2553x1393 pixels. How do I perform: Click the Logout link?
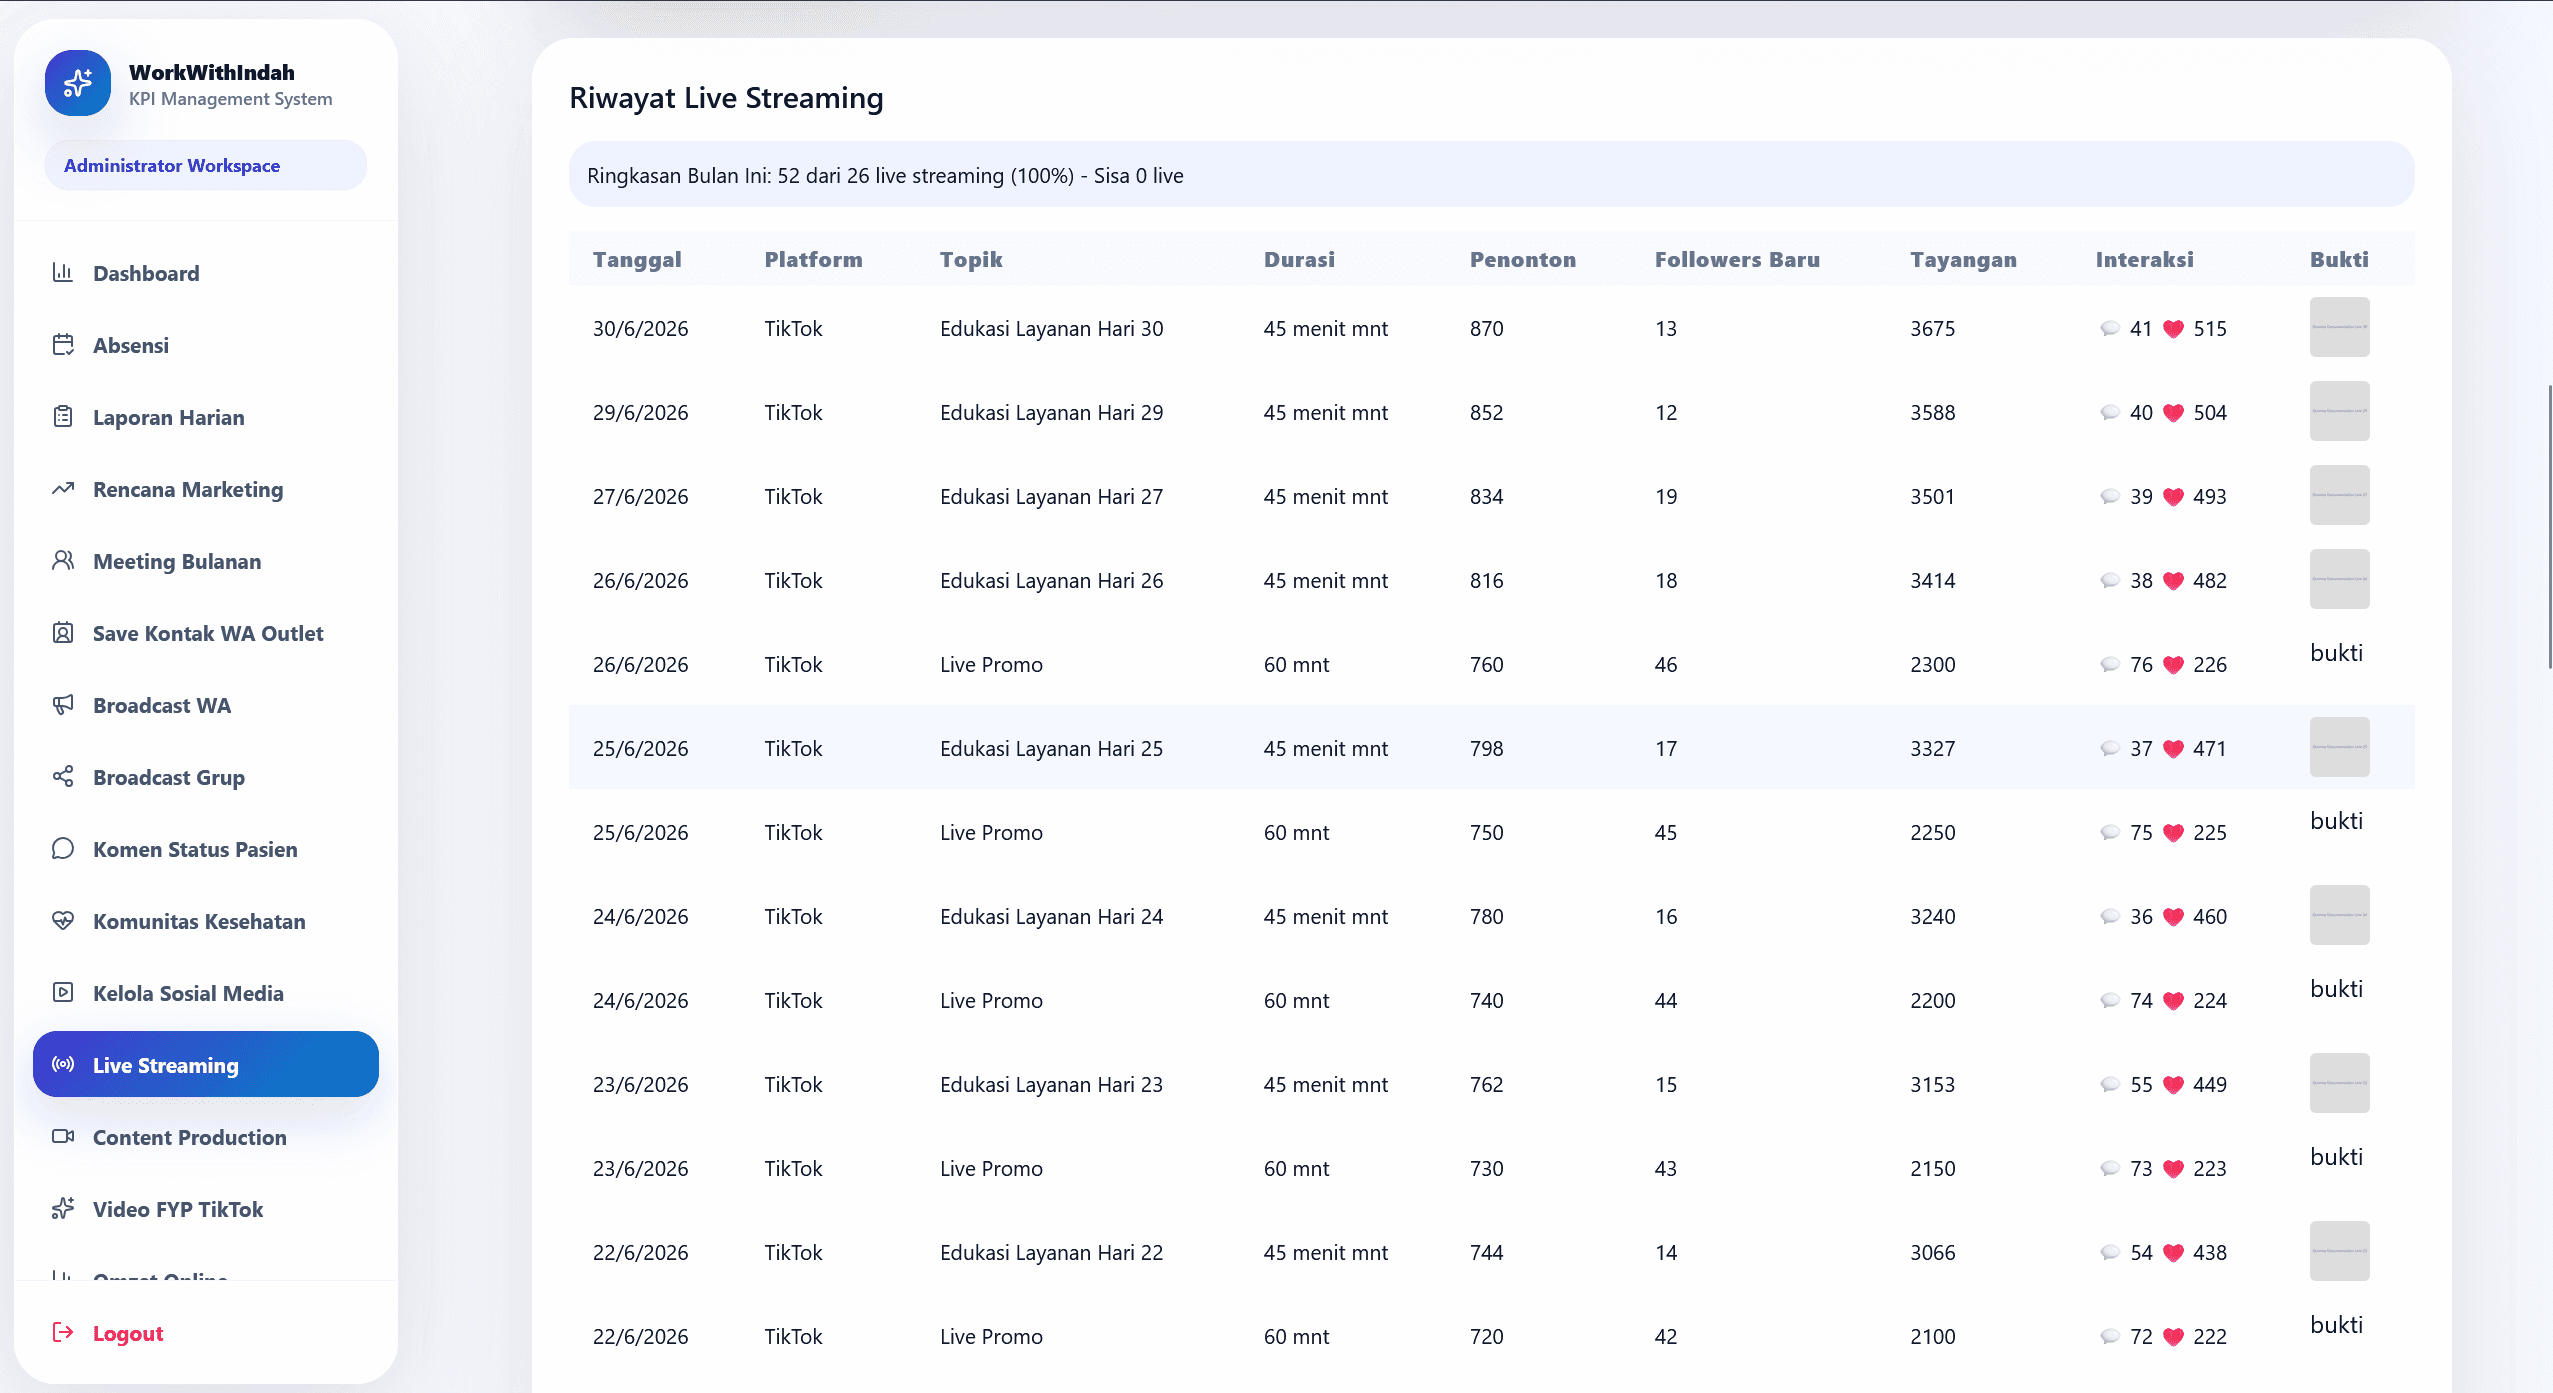click(127, 1333)
